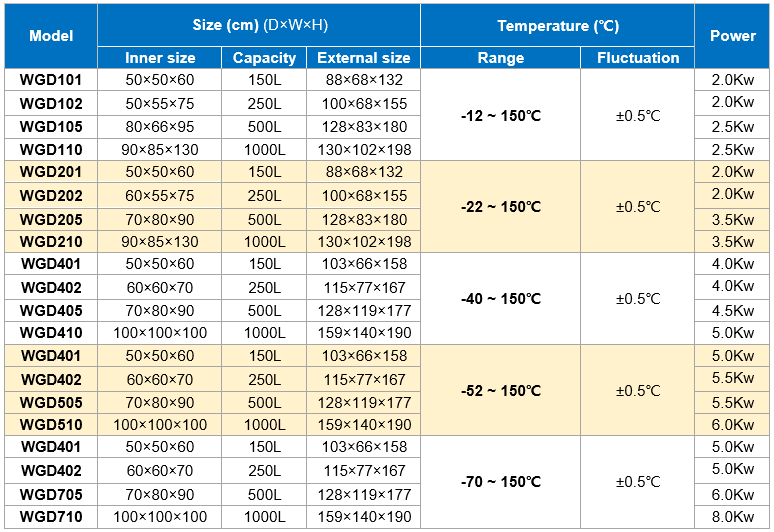Select the External size header
The width and height of the screenshot is (774, 532).
pos(363,58)
